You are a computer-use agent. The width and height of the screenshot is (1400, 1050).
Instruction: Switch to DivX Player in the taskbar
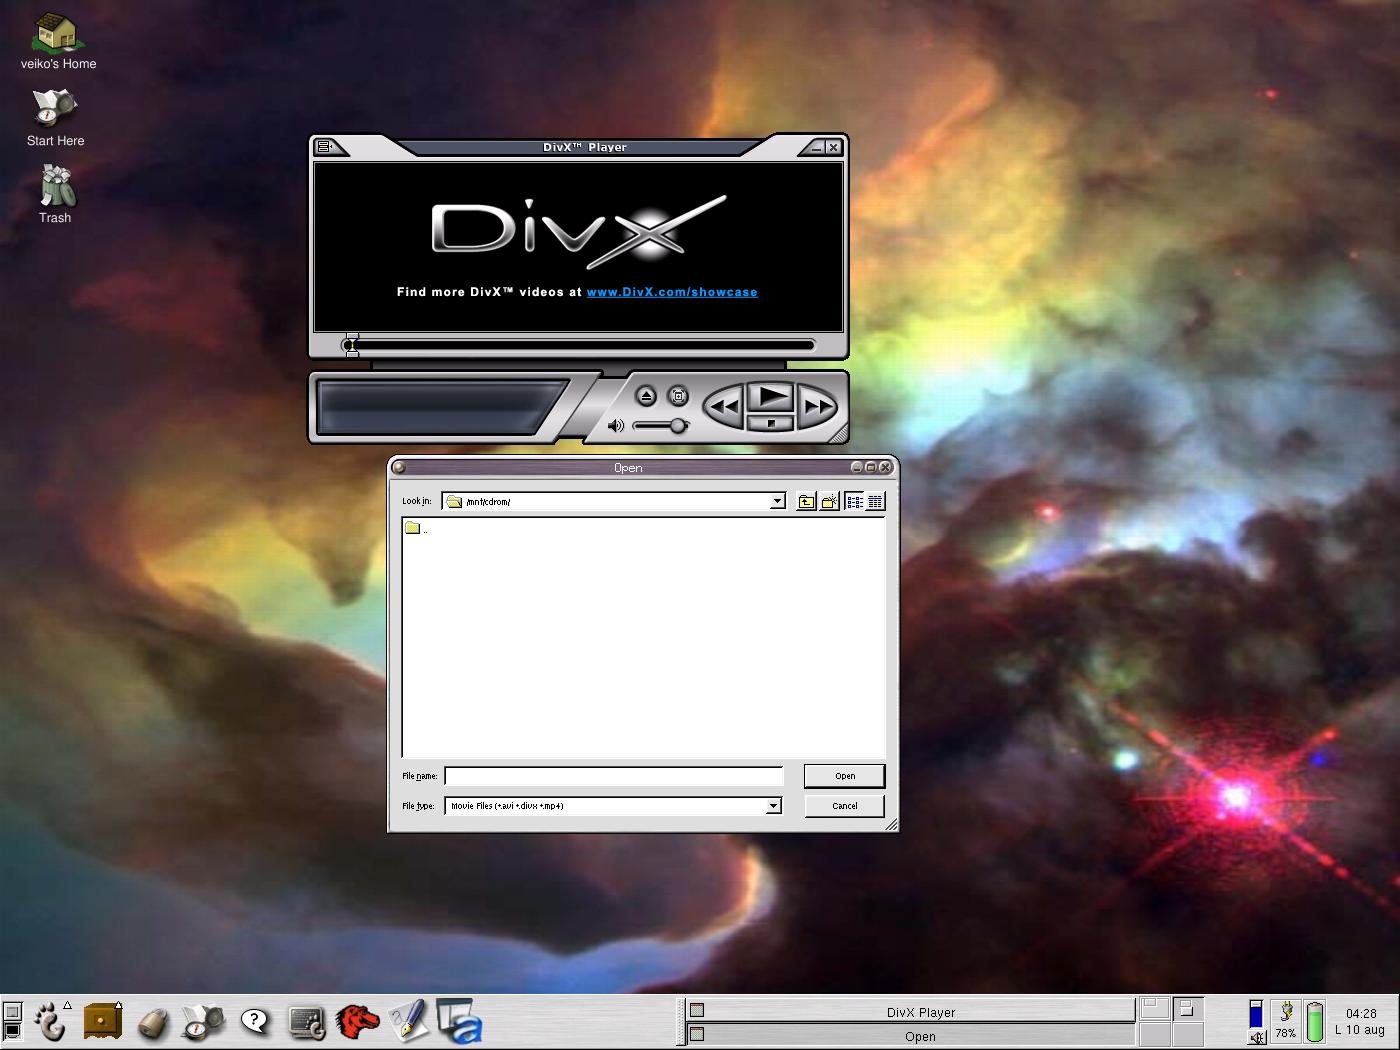[x=910, y=1011]
